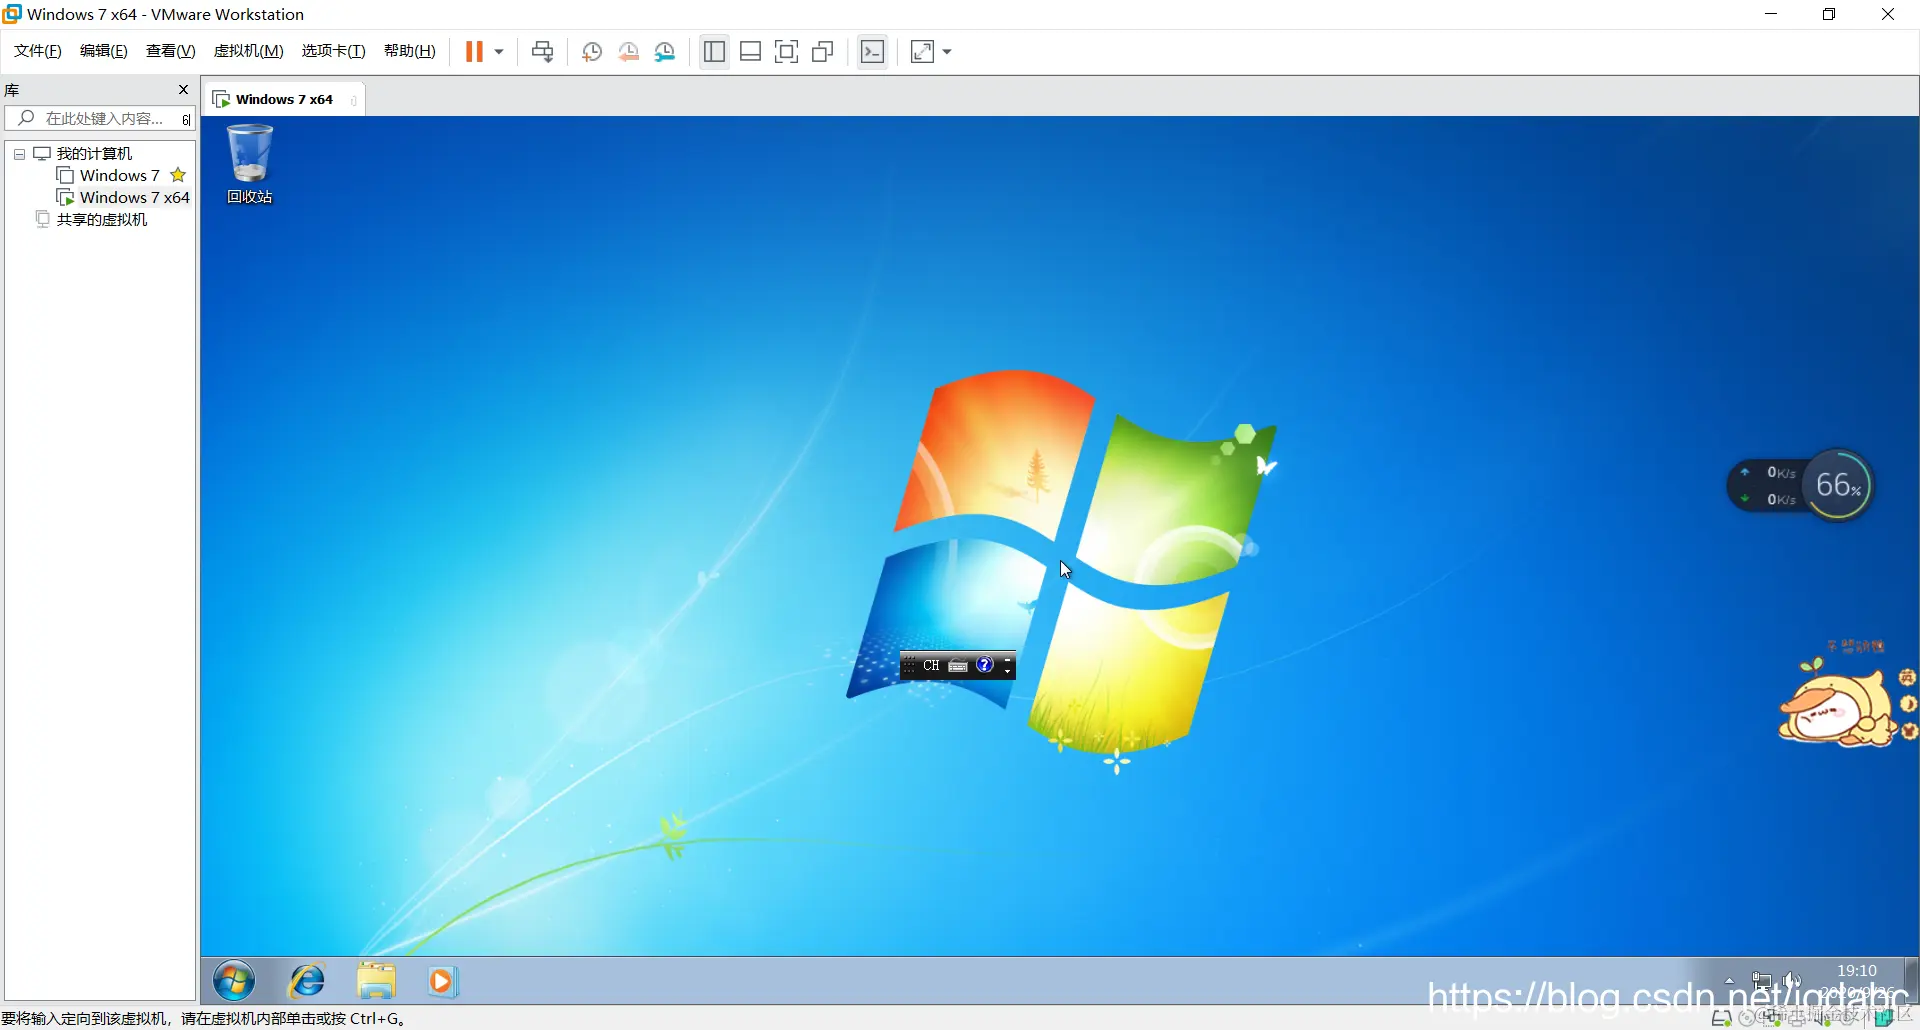1920x1030 pixels.
Task: Toggle favorite star on Windows 7
Action: [178, 175]
